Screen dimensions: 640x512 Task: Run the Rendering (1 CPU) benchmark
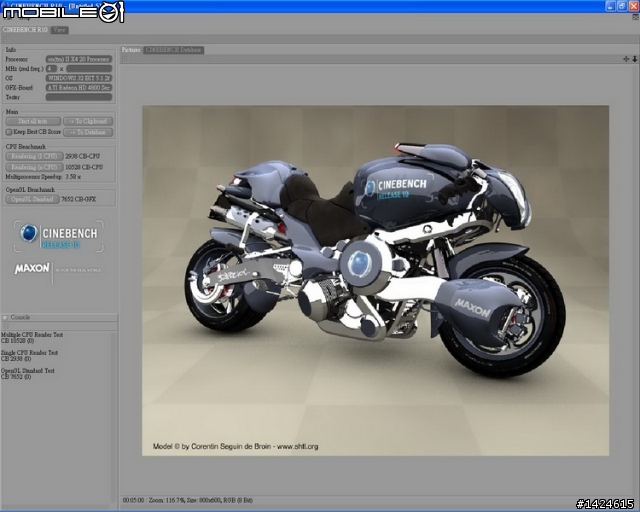click(x=34, y=156)
